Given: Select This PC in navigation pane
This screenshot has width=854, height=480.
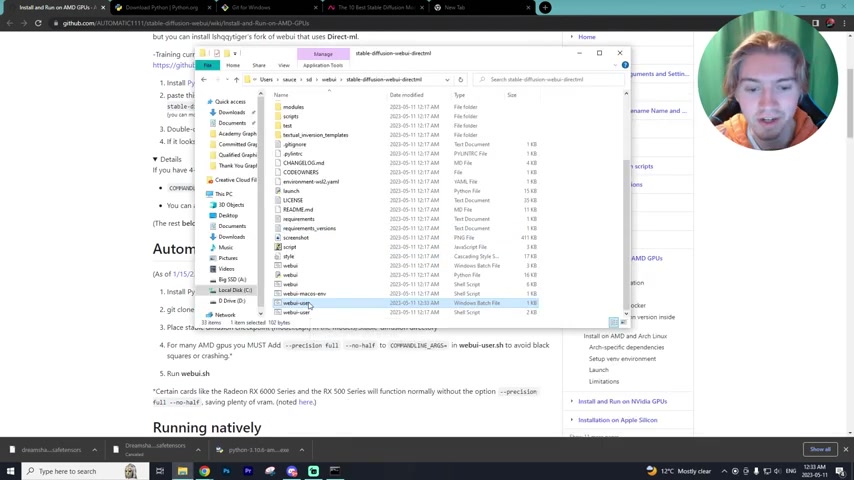Looking at the screenshot, I should [x=223, y=194].
